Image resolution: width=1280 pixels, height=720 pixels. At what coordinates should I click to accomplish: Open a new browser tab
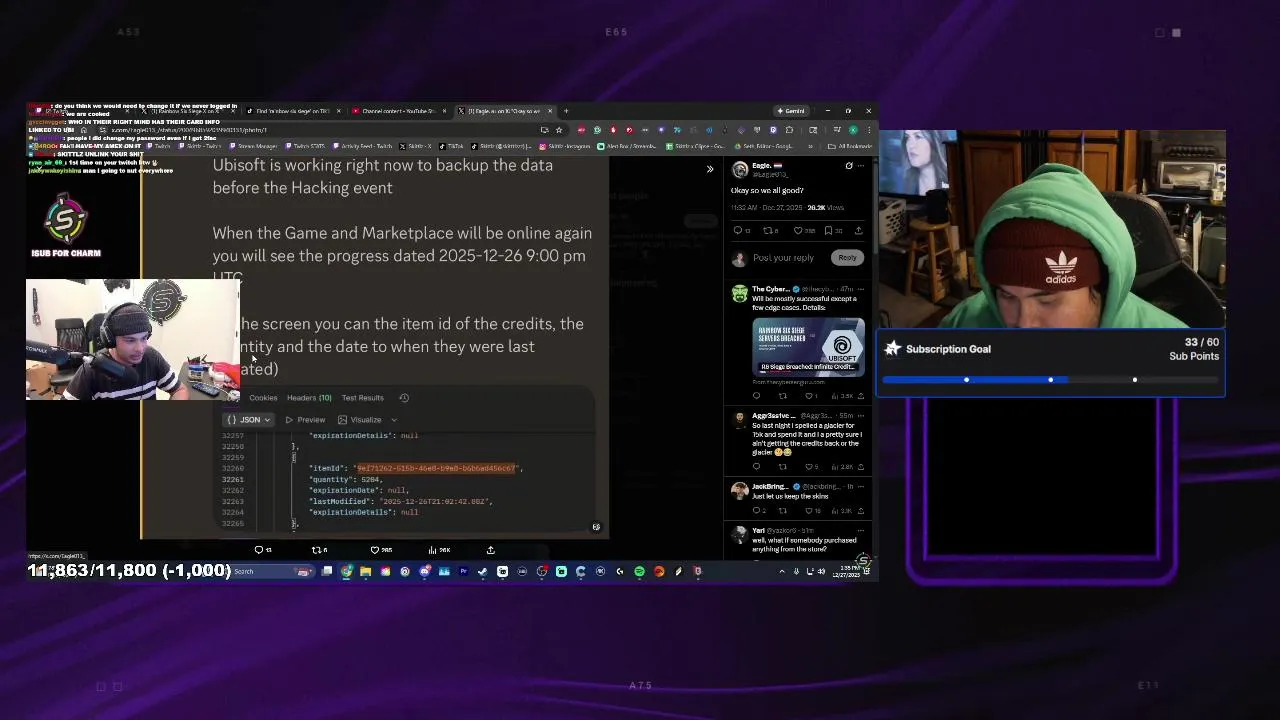point(566,111)
